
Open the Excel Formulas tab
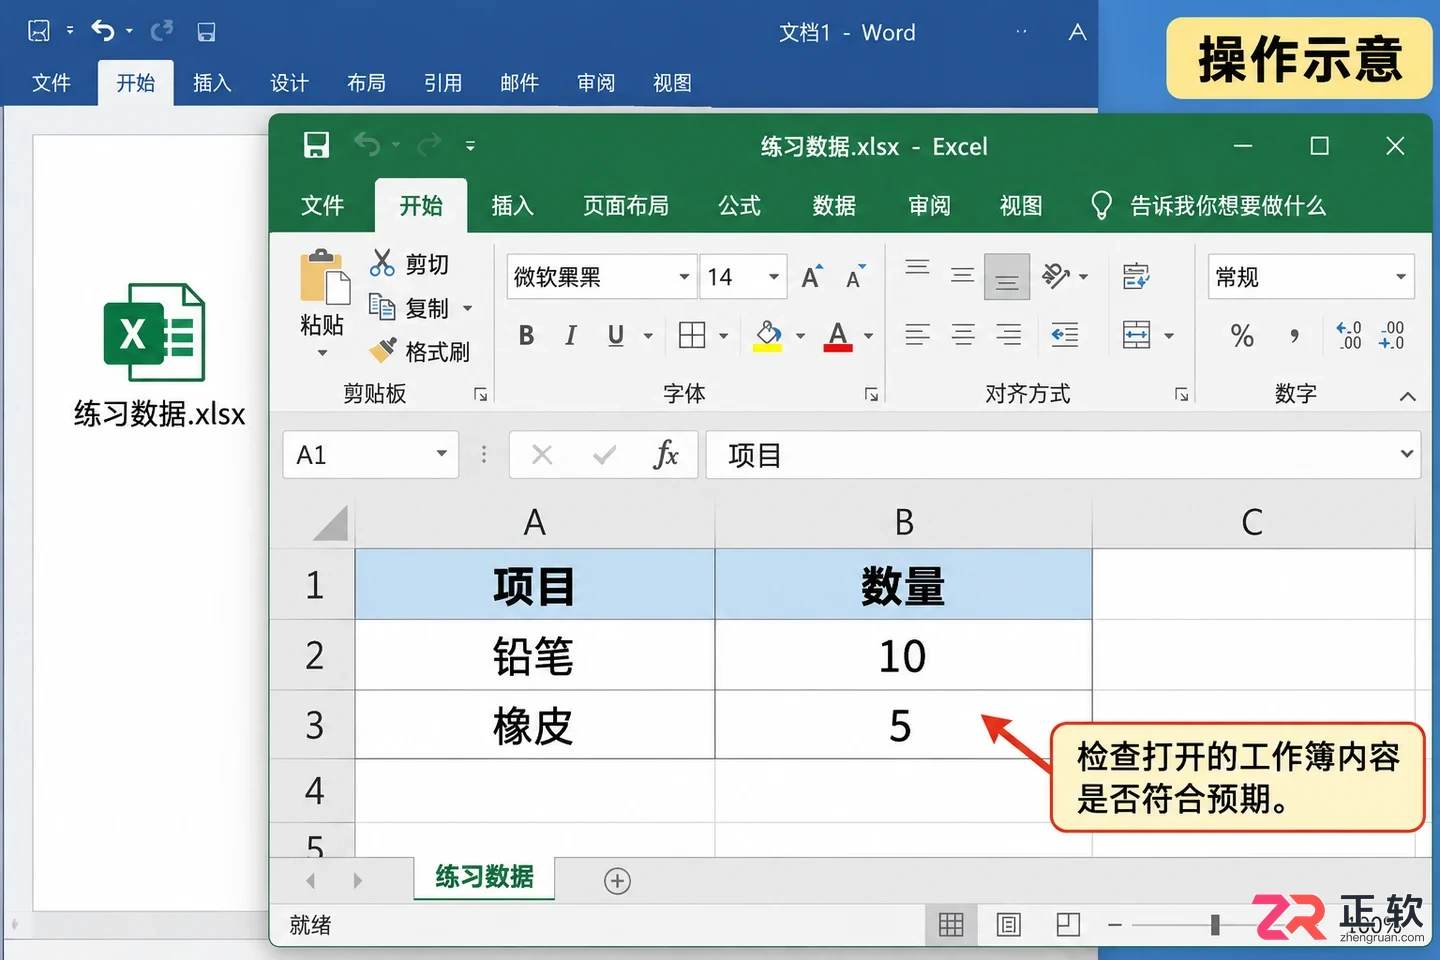coord(739,206)
